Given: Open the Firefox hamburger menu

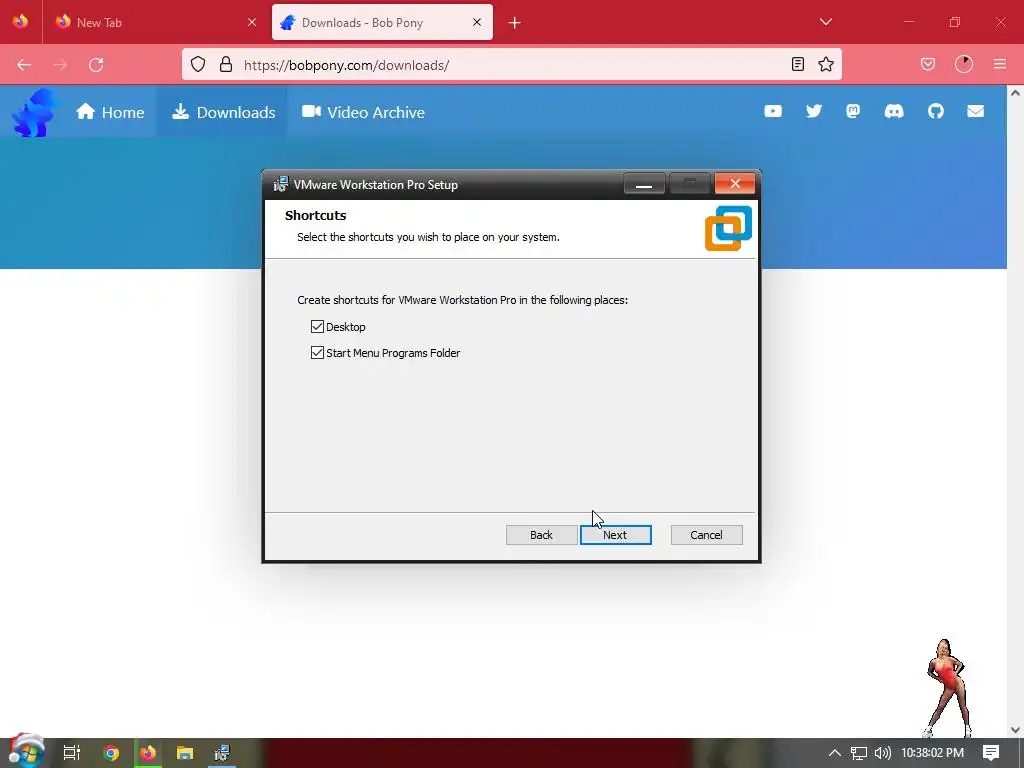Looking at the screenshot, I should 1000,64.
